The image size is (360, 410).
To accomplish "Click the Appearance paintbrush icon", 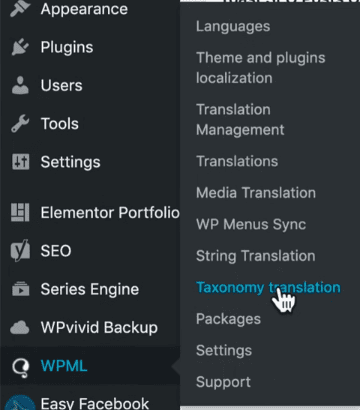I will point(20,9).
